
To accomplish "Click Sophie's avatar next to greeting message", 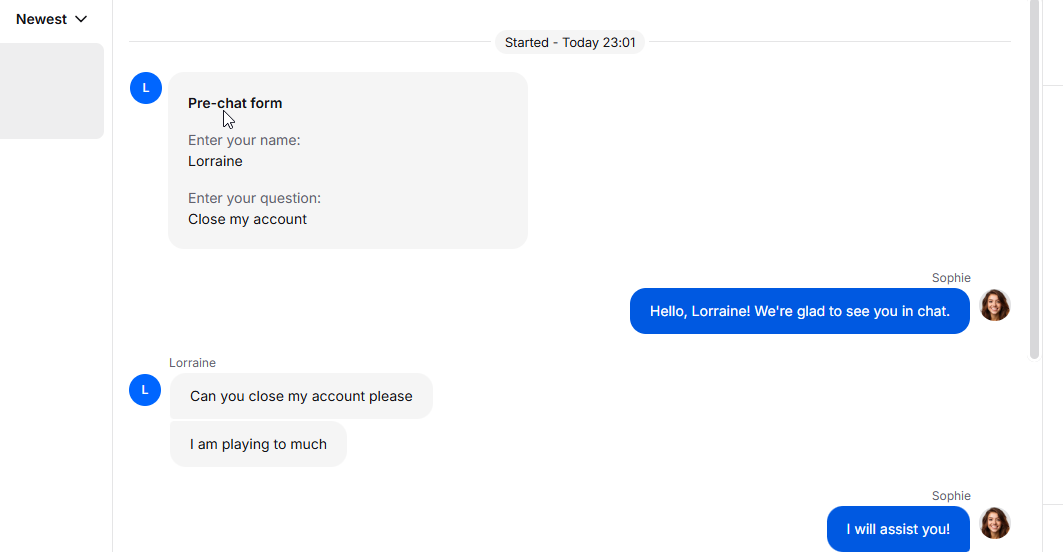I will 995,305.
